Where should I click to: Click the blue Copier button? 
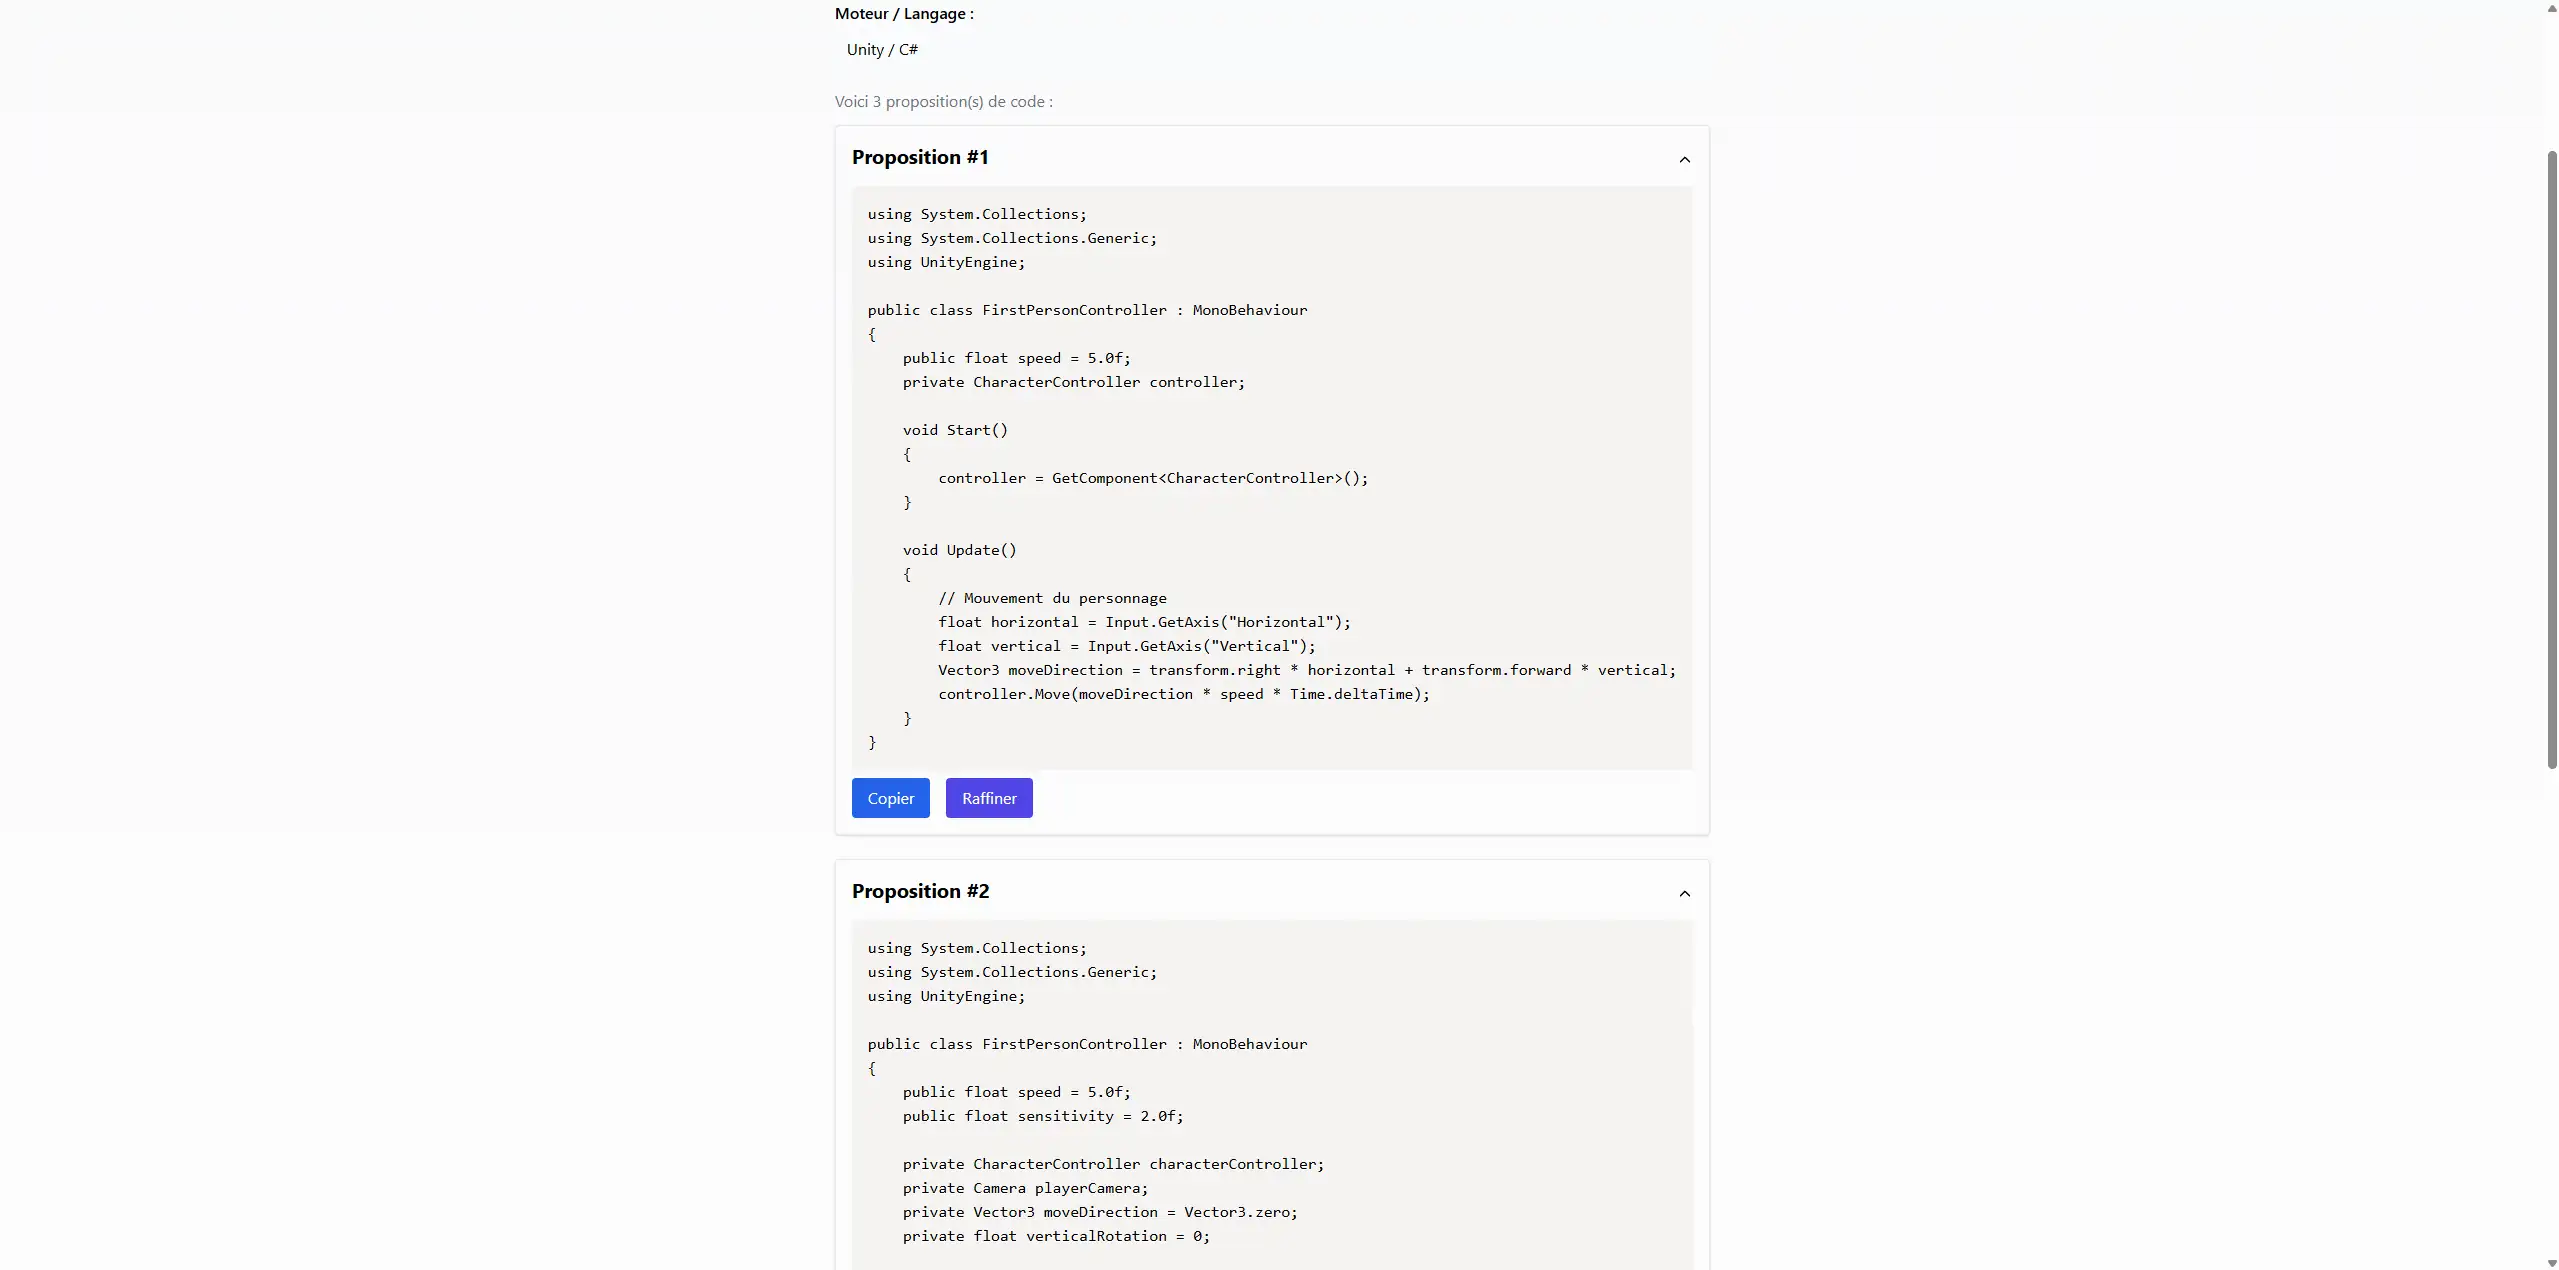(890, 798)
